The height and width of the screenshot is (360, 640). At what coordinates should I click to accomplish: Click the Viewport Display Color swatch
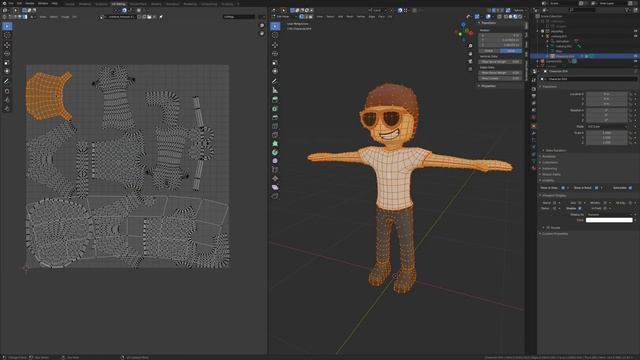609,220
